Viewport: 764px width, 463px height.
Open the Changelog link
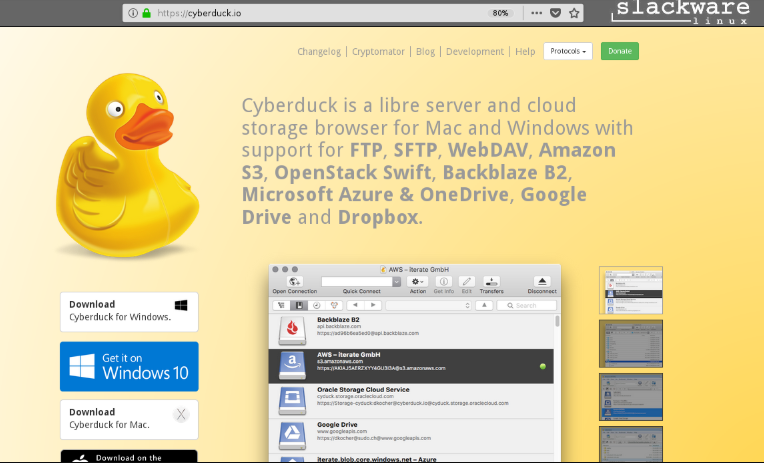pyautogui.click(x=319, y=51)
